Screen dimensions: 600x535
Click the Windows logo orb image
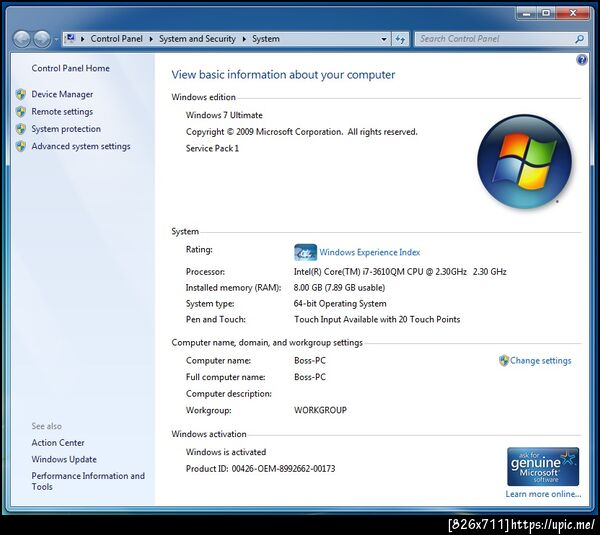[524, 162]
